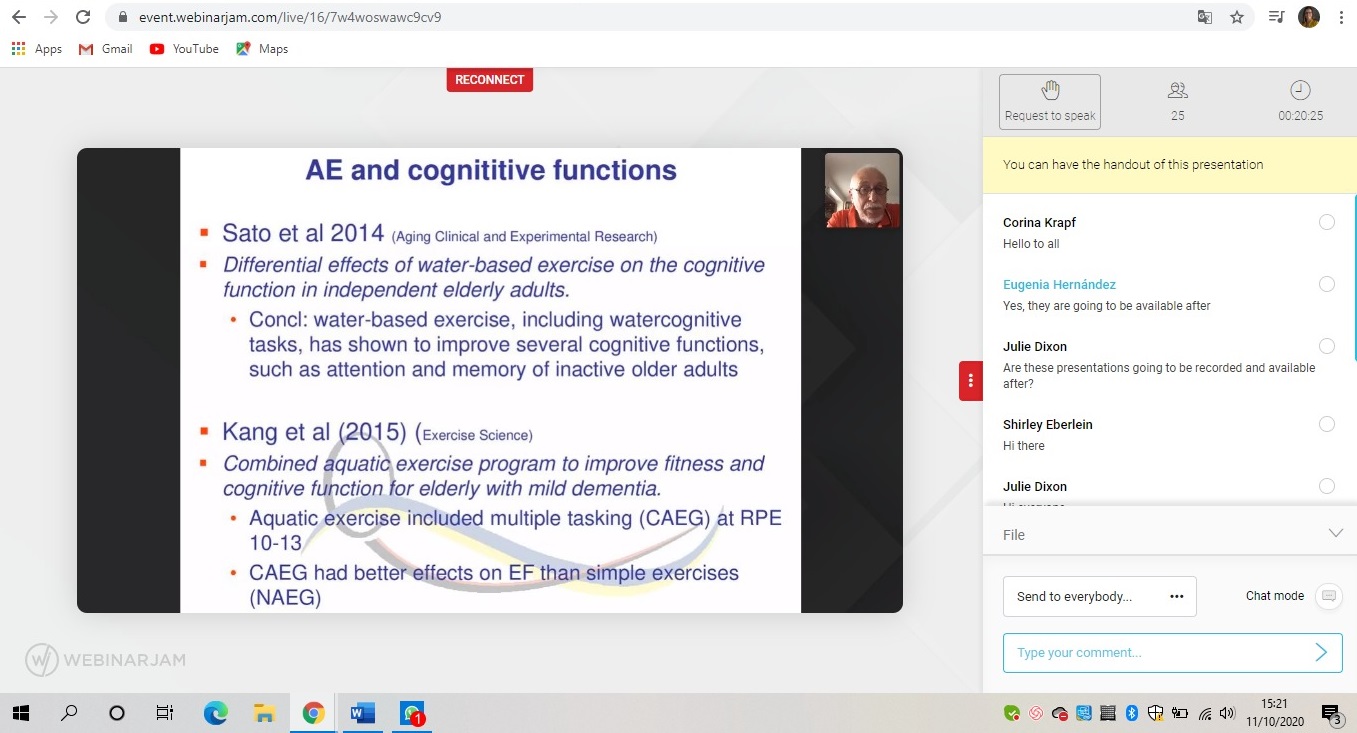1357x733 pixels.
Task: Launch Microsoft Edge from the taskbar
Action: pos(215,713)
